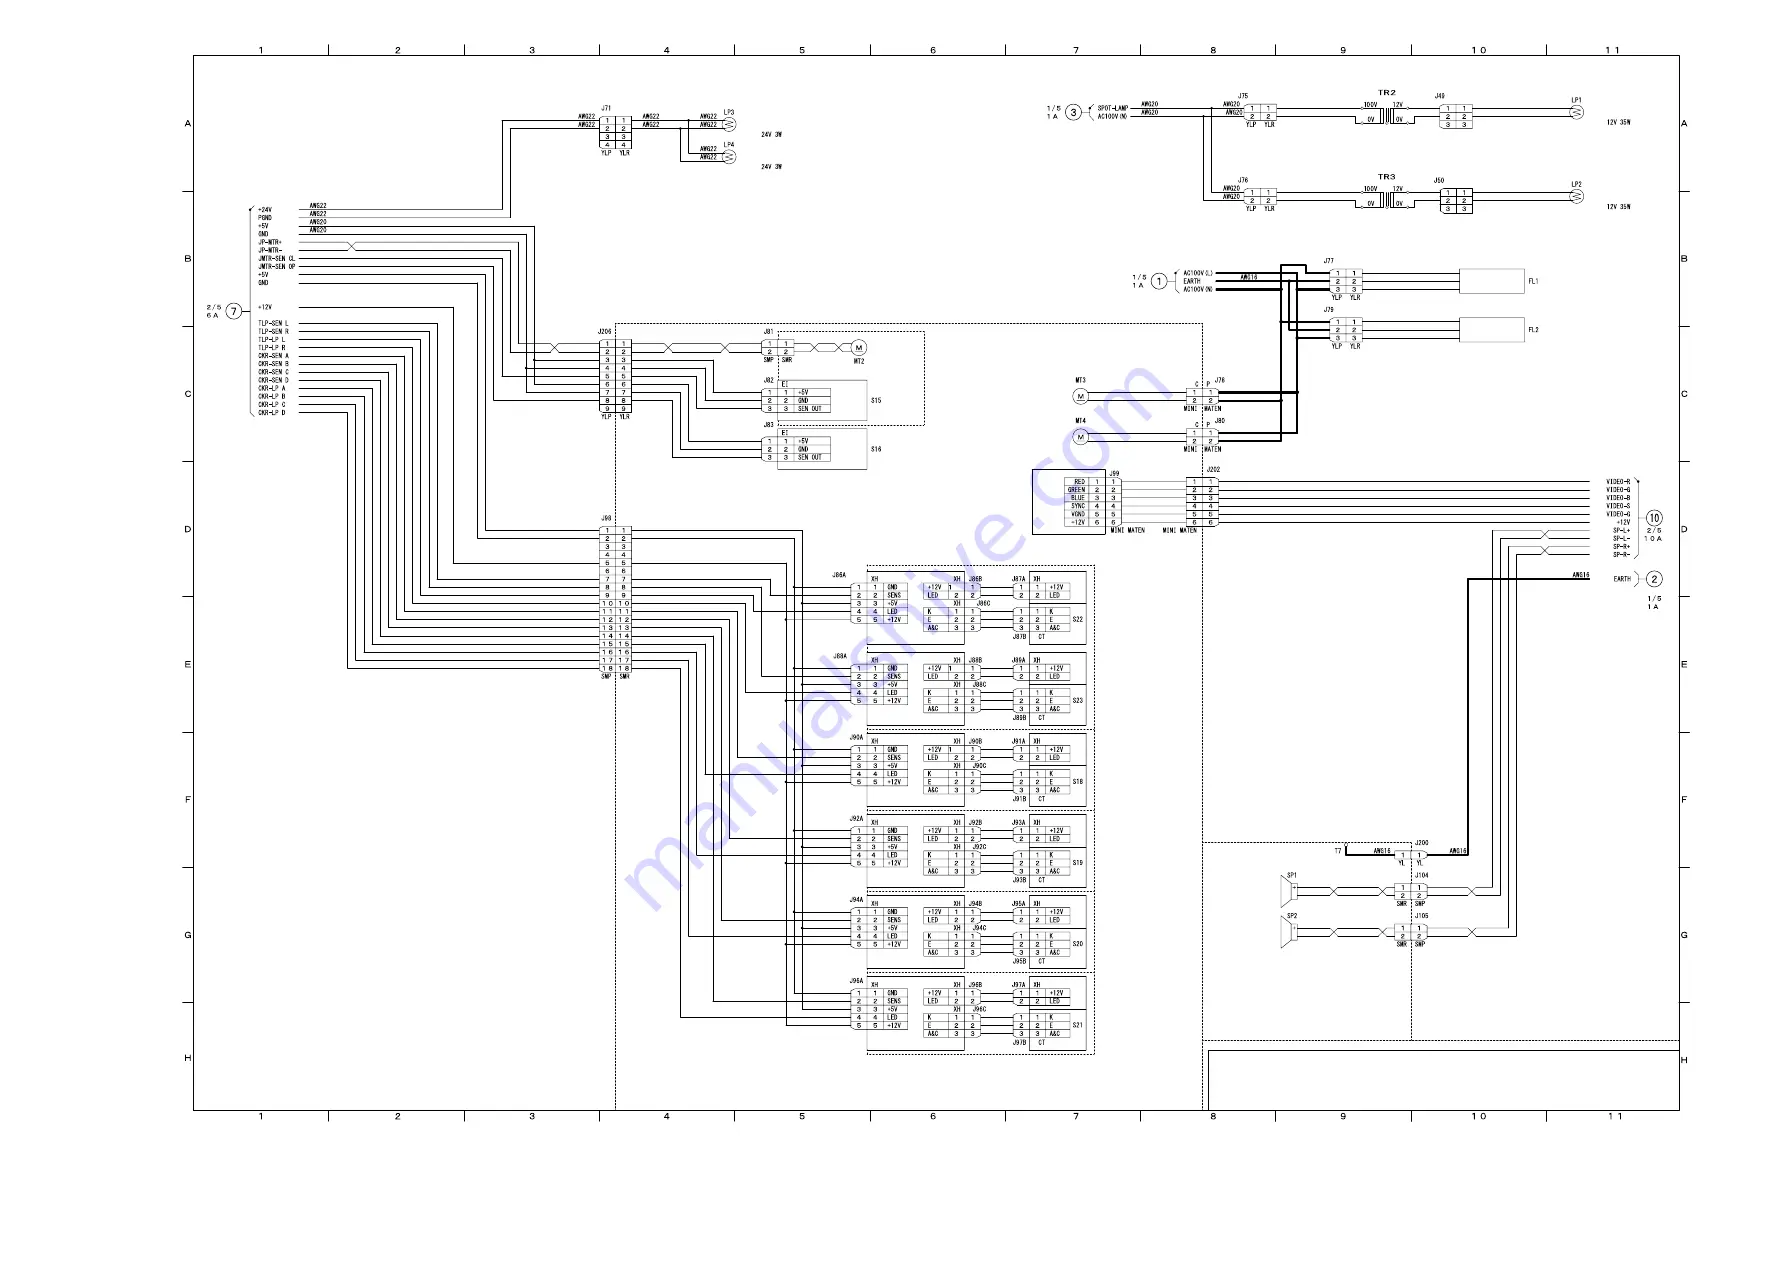Click the J71 connector label
This screenshot has width=1787, height=1263.
(x=606, y=108)
